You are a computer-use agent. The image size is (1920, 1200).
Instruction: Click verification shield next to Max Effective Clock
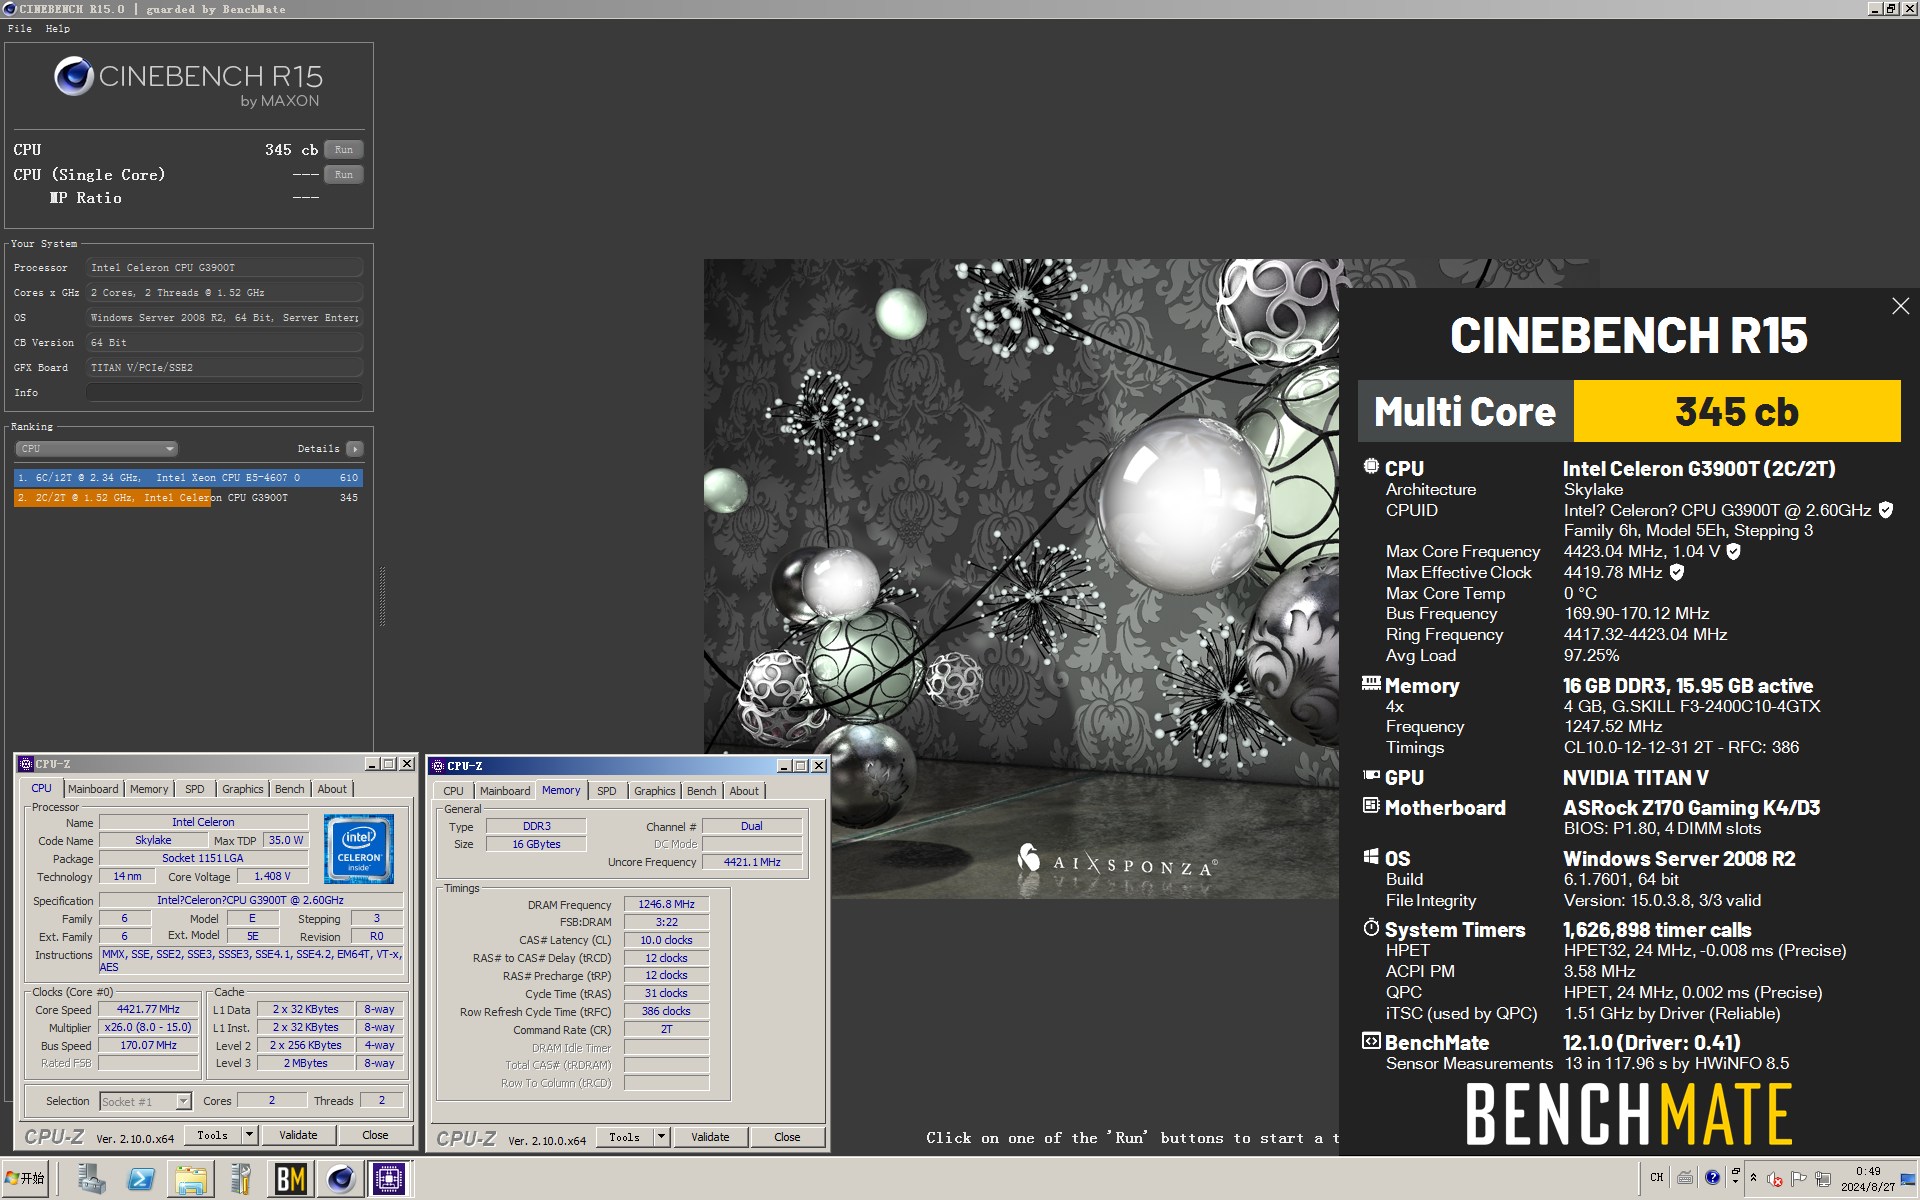tap(1676, 572)
